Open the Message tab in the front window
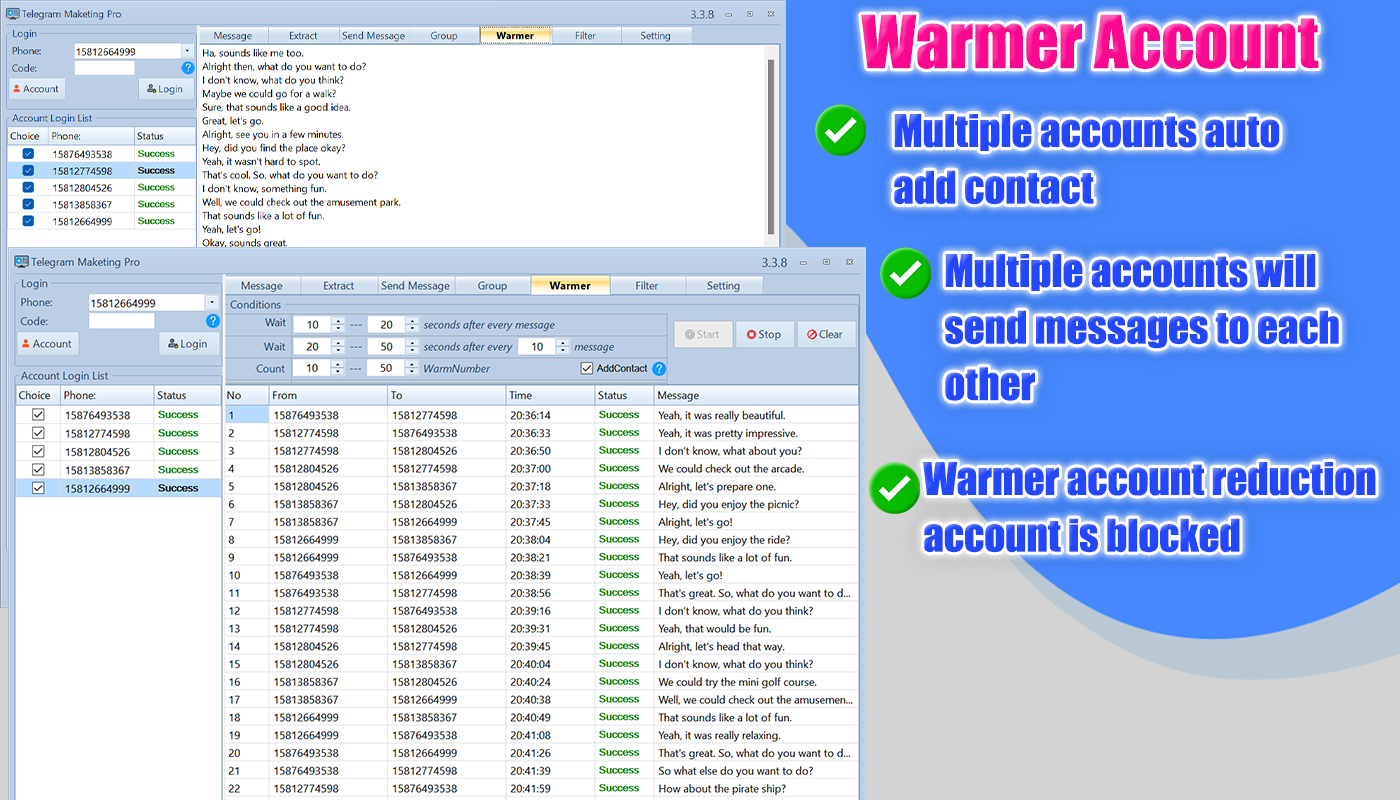The width and height of the screenshot is (1400, 800). pyautogui.click(x=262, y=286)
